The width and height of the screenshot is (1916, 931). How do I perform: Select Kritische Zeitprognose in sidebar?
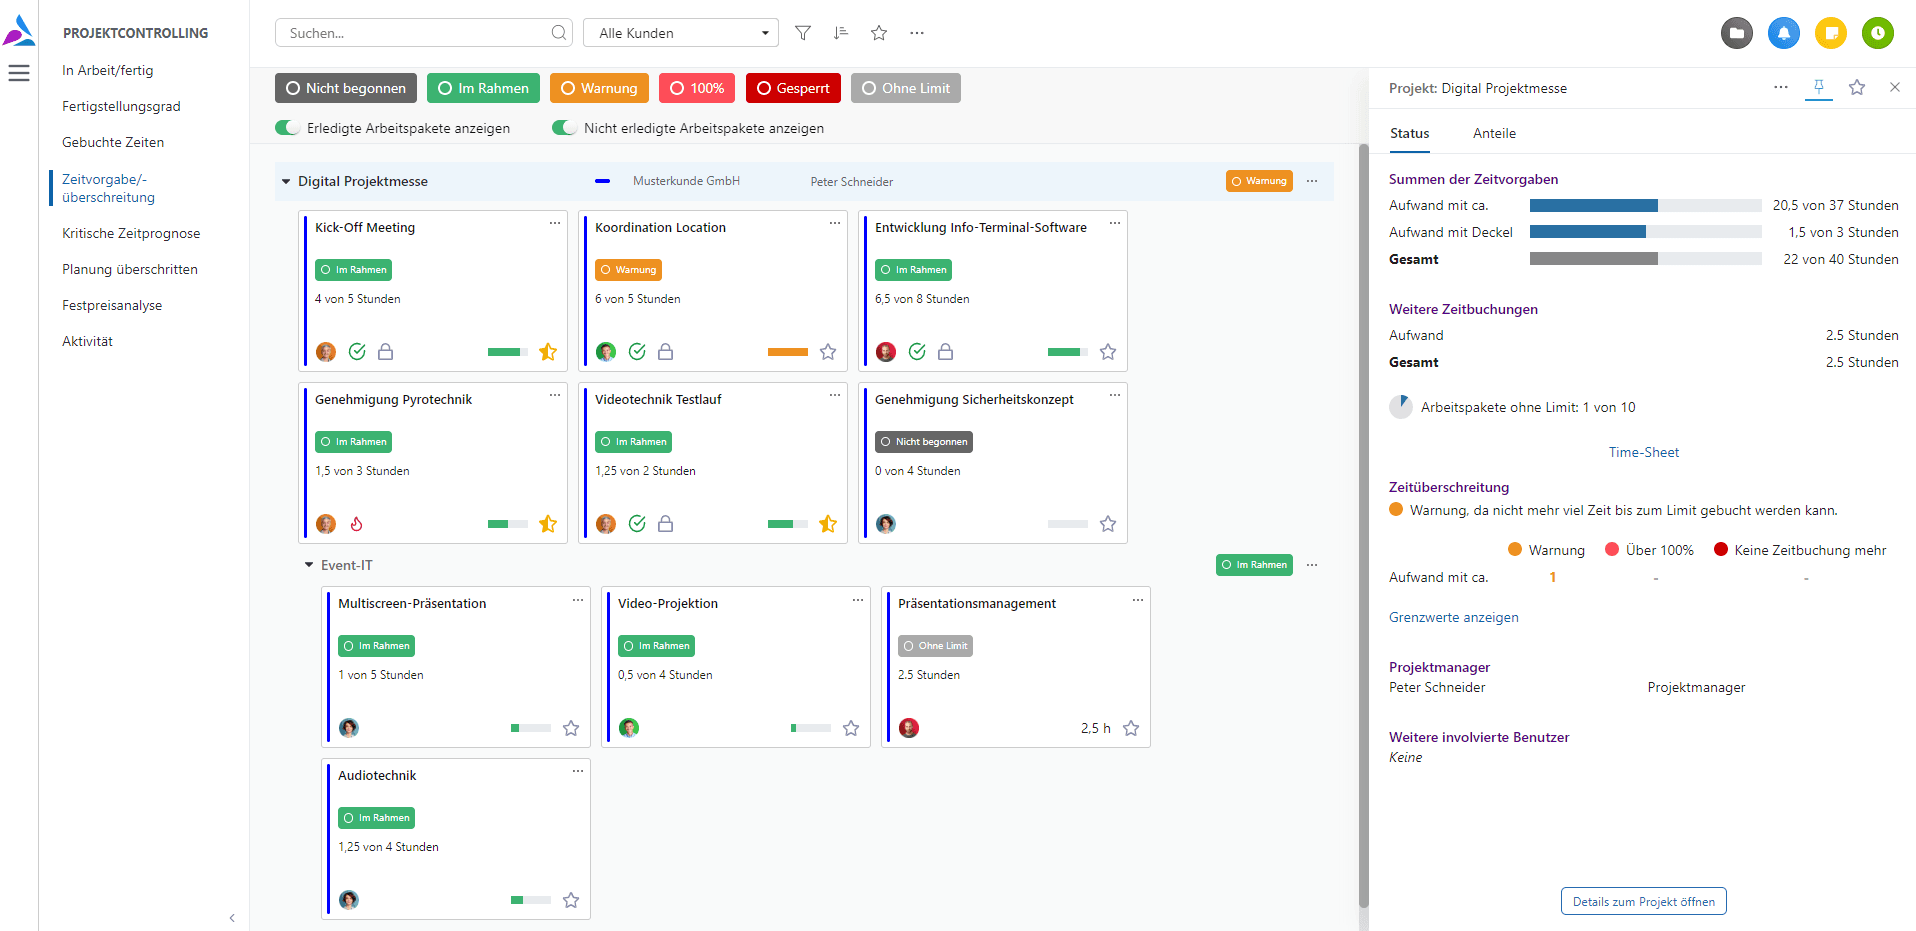(x=131, y=233)
